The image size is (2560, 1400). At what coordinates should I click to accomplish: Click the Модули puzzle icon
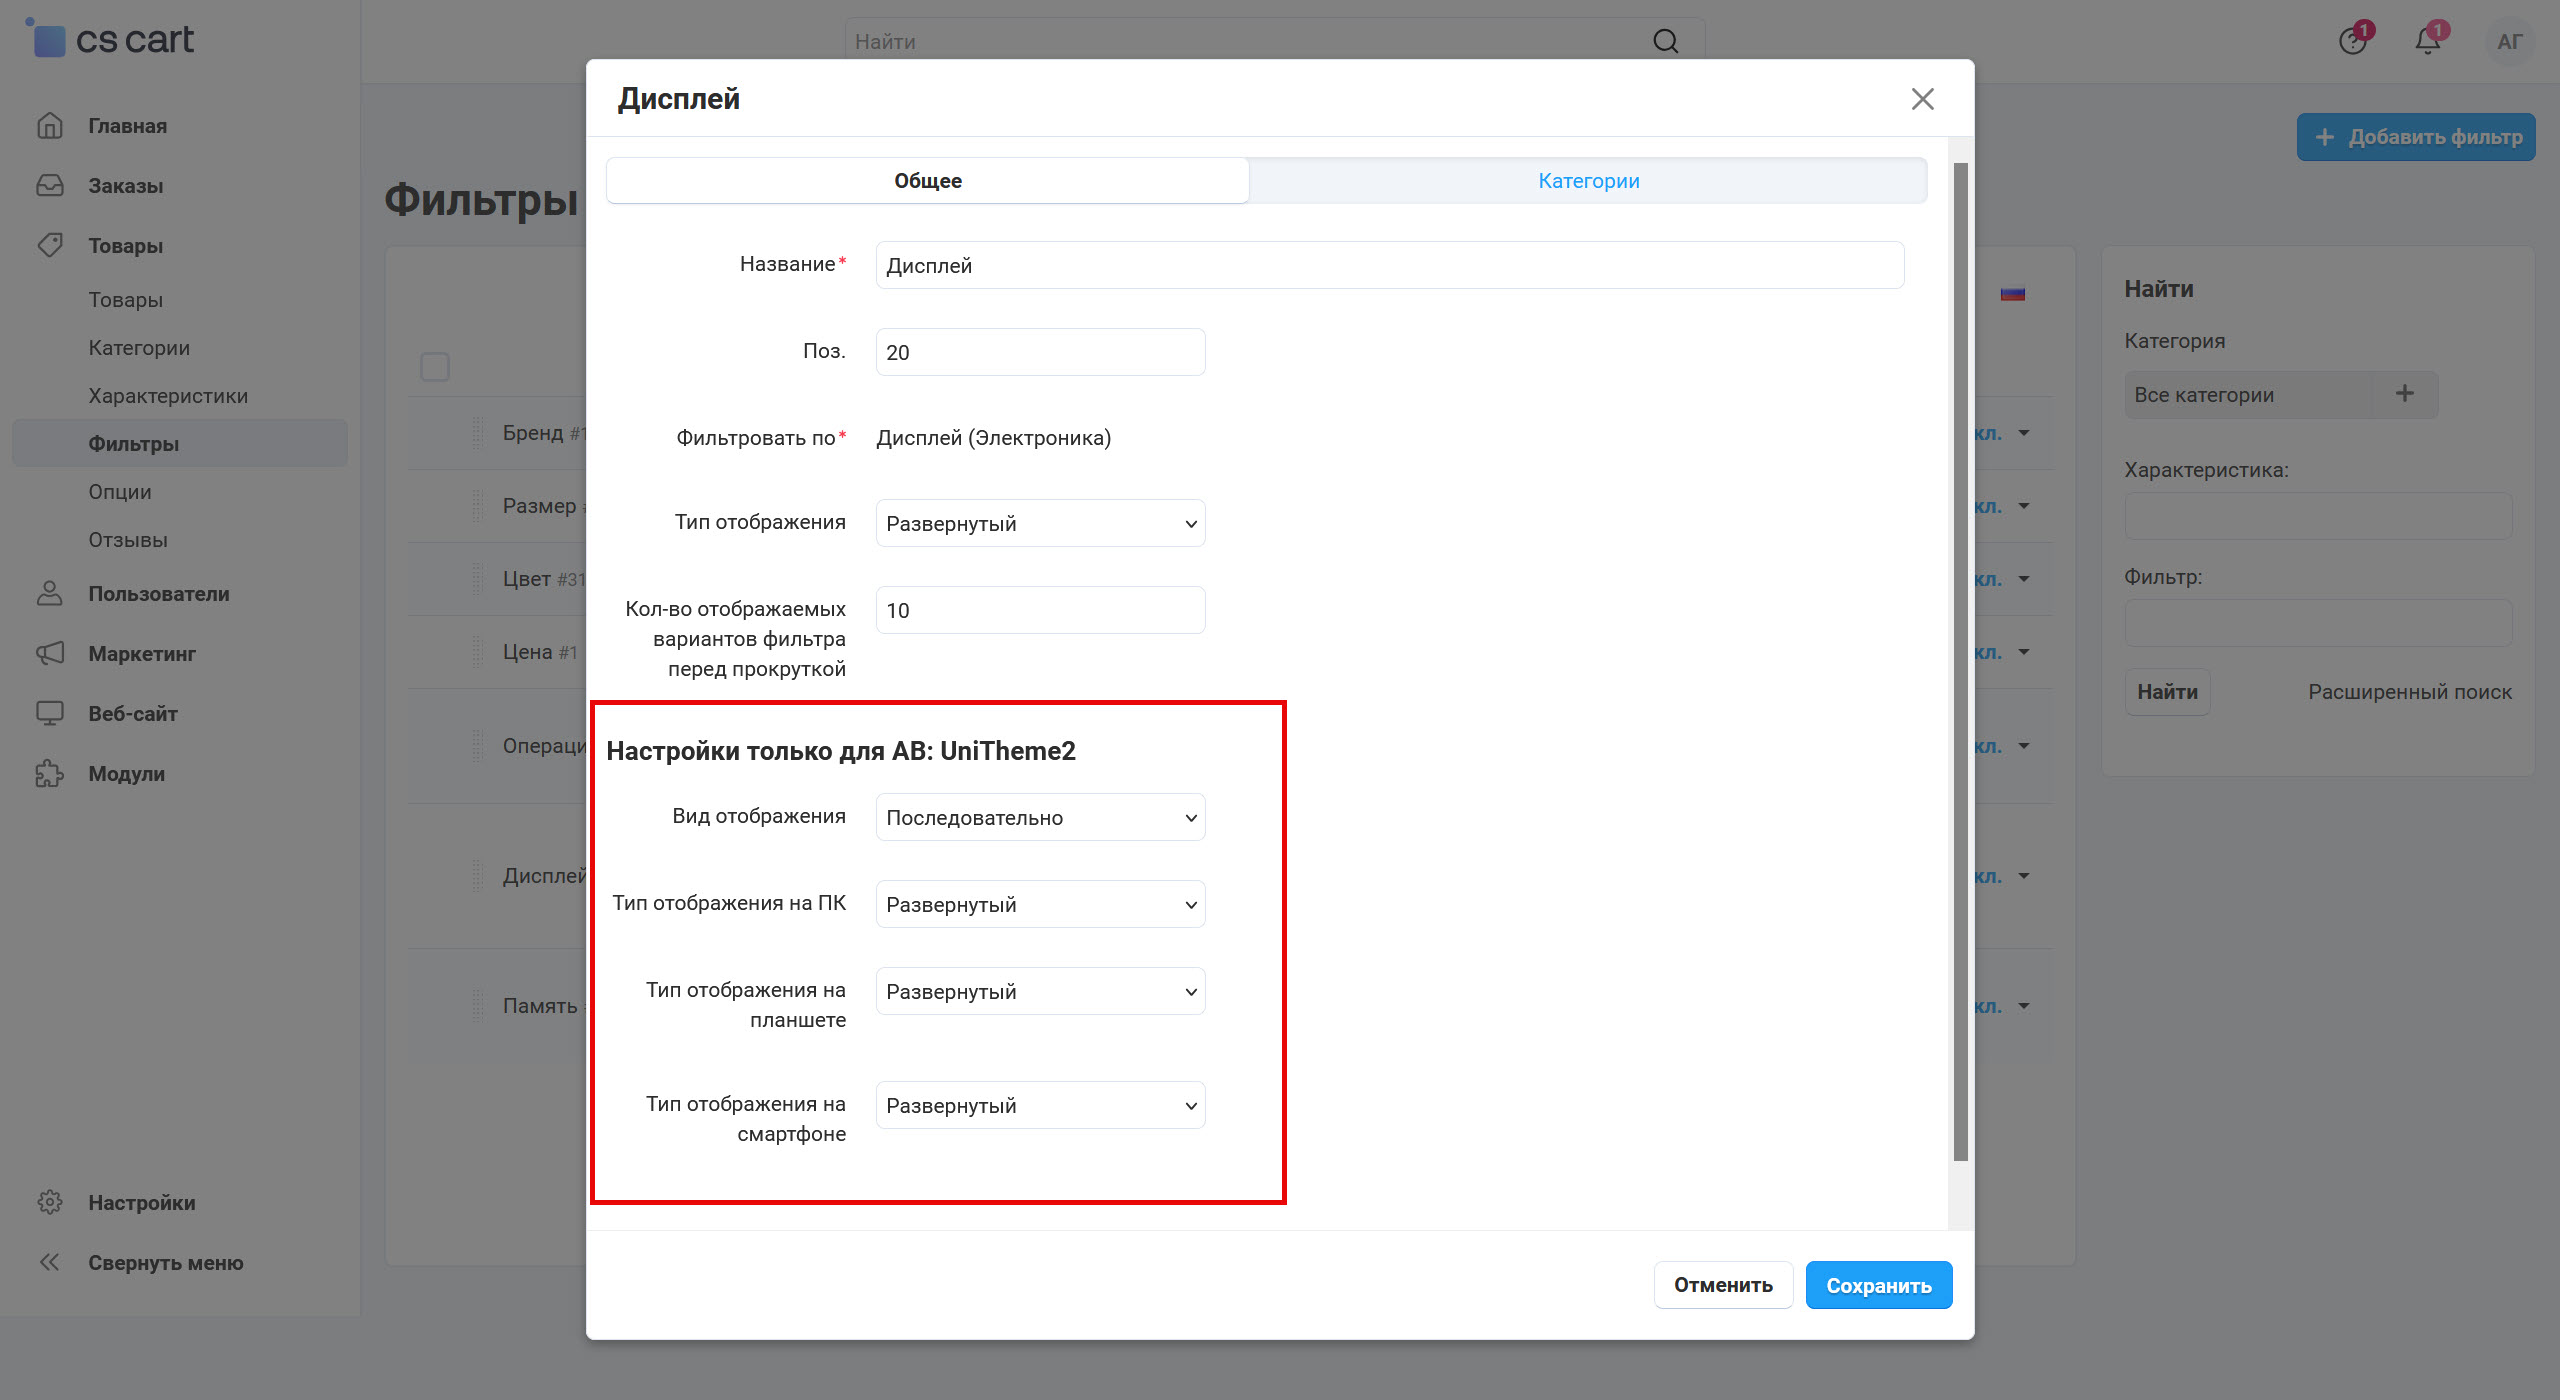tap(50, 773)
